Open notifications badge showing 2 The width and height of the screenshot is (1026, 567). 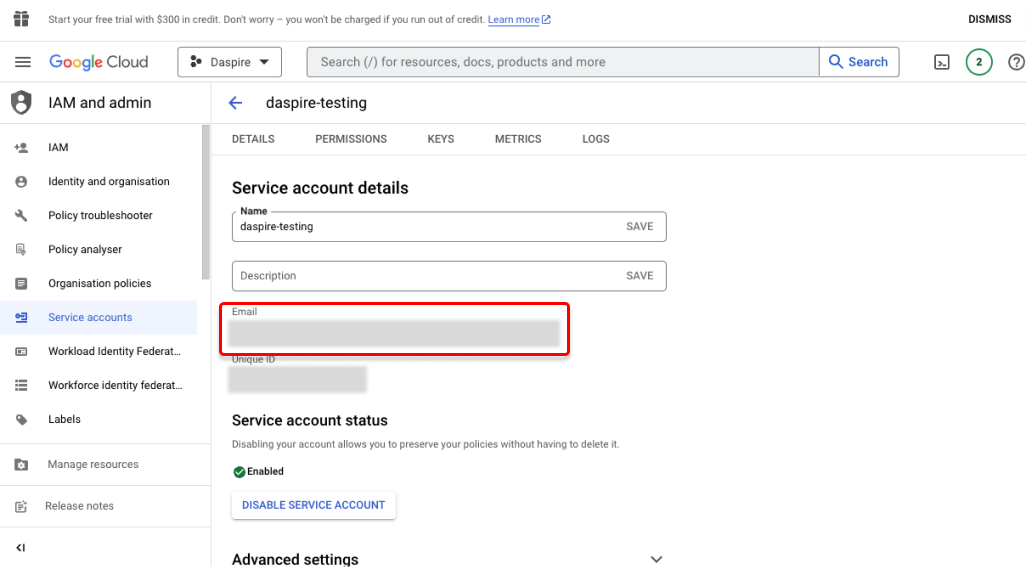tap(979, 62)
